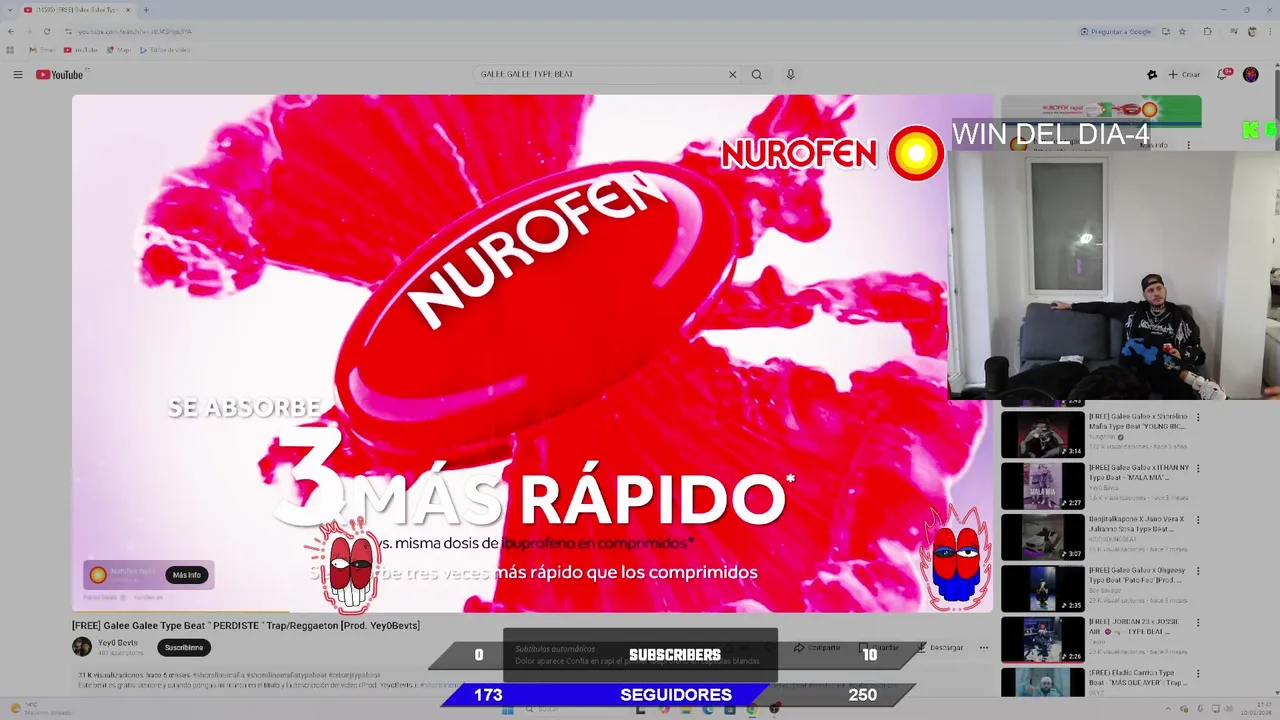Open the apps grid in bookmarks bar
The height and width of the screenshot is (720, 1280).
(11, 50)
